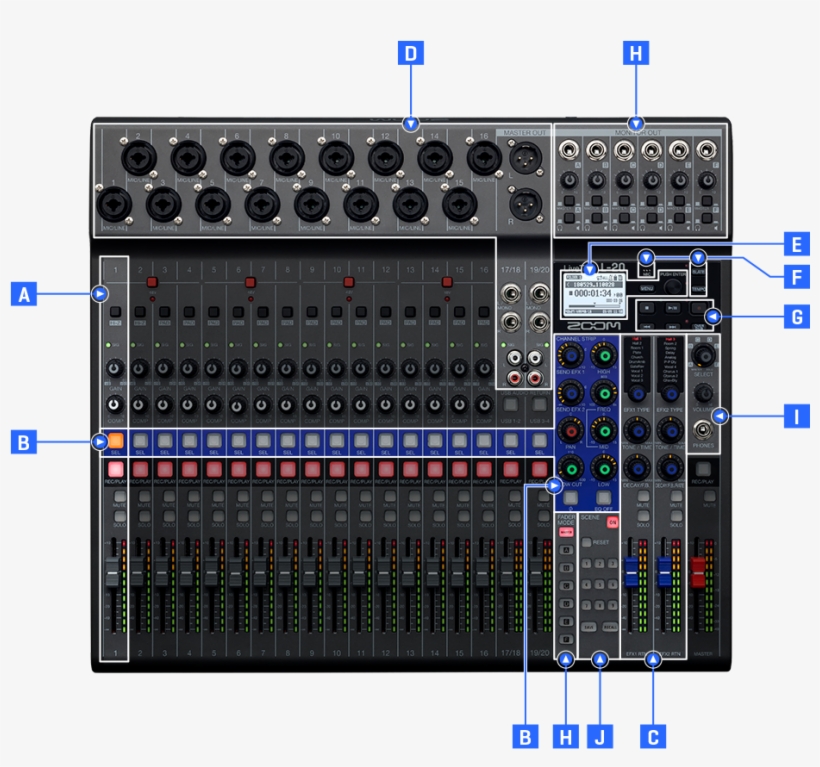Click the PHONES output jack
This screenshot has width=820, height=767.
[x=703, y=430]
